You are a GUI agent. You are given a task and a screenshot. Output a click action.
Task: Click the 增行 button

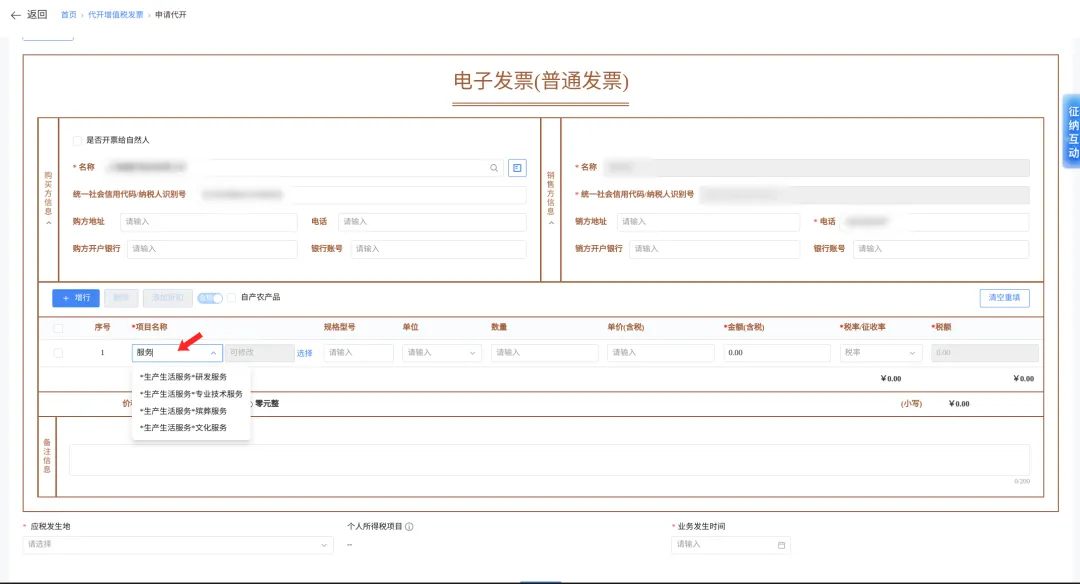[x=76, y=298]
